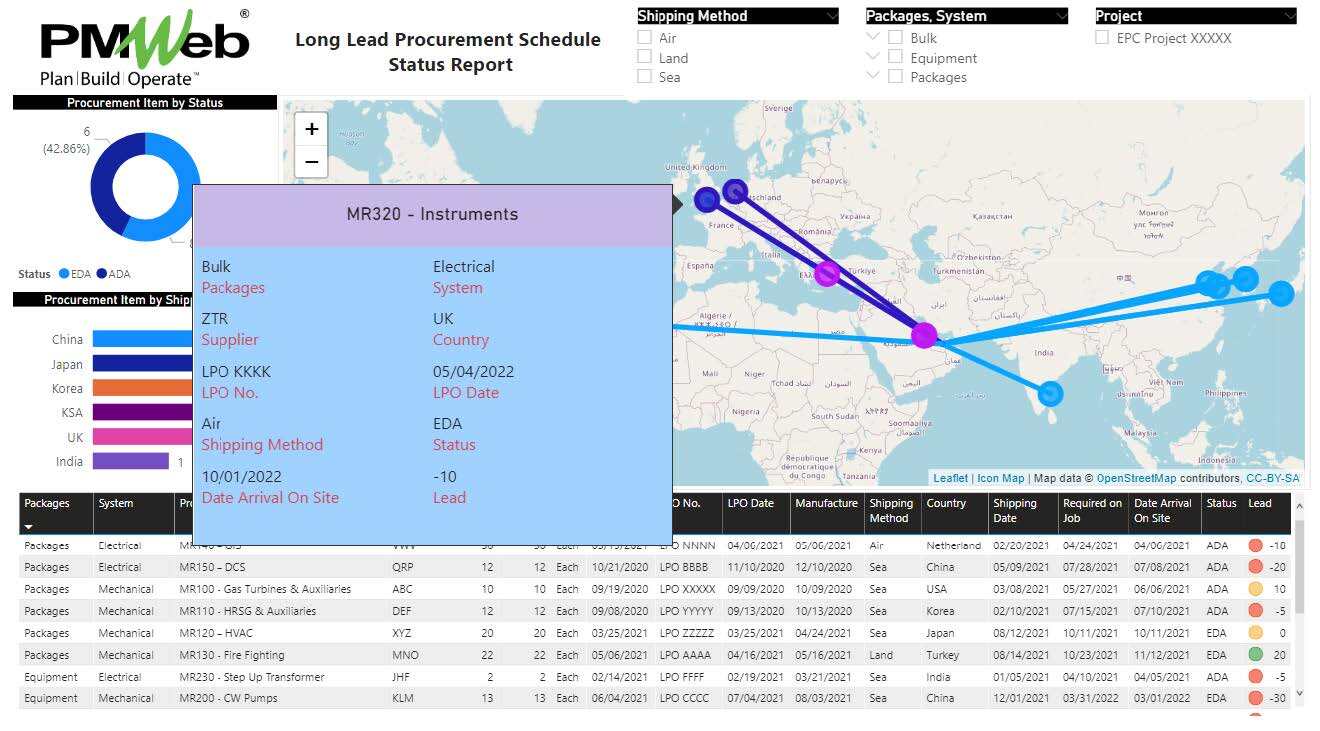Click the table scrollbar down arrow
The width and height of the screenshot is (1320, 731).
[x=1299, y=693]
